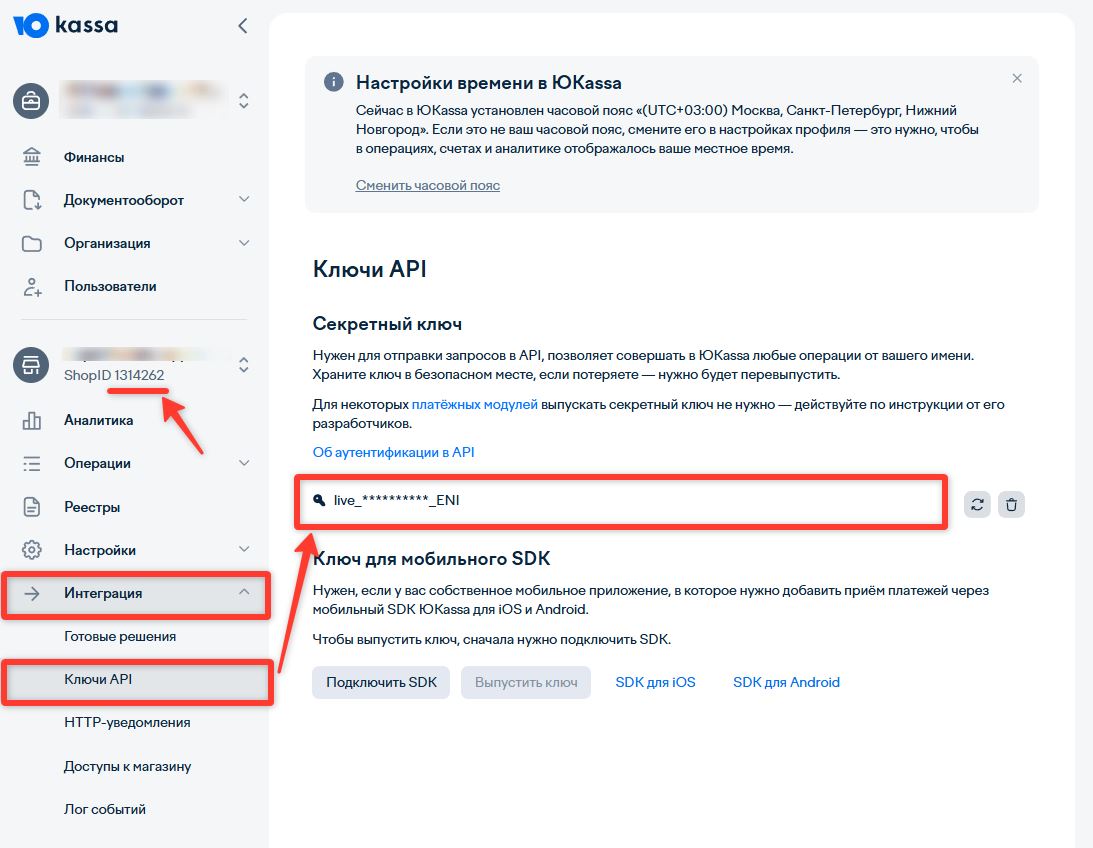
Task: Click the Документооборот document icon
Action: (x=32, y=200)
